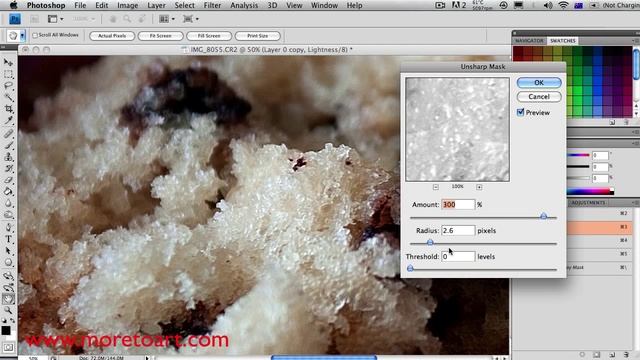Select the Healing Brush tool
The image size is (640, 360).
coord(8,134)
